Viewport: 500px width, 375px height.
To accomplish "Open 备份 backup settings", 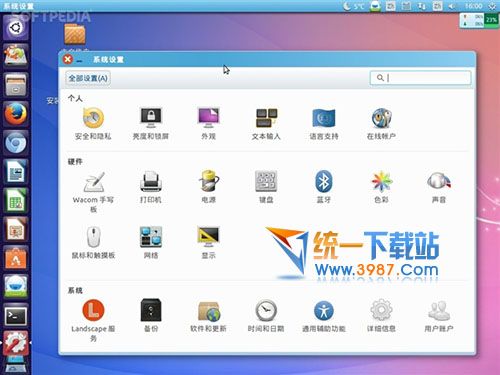I will click(151, 316).
